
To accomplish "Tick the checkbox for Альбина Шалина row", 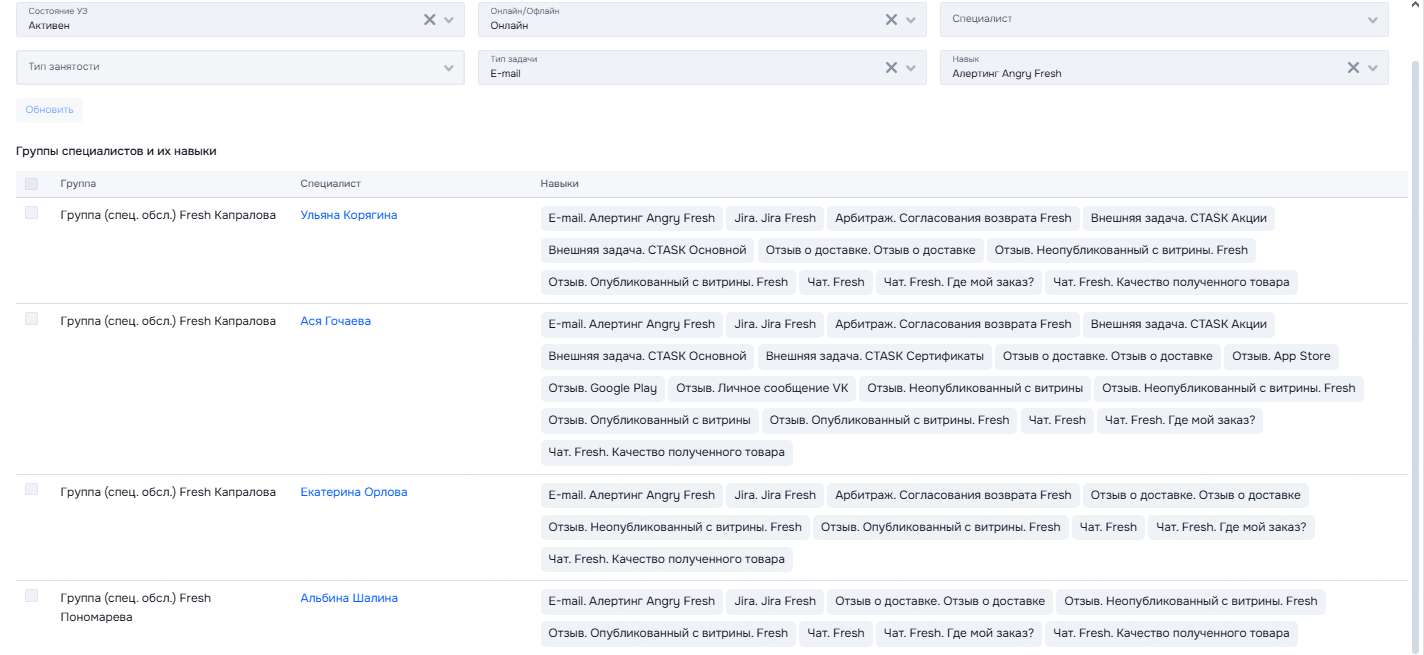I will (x=32, y=596).
